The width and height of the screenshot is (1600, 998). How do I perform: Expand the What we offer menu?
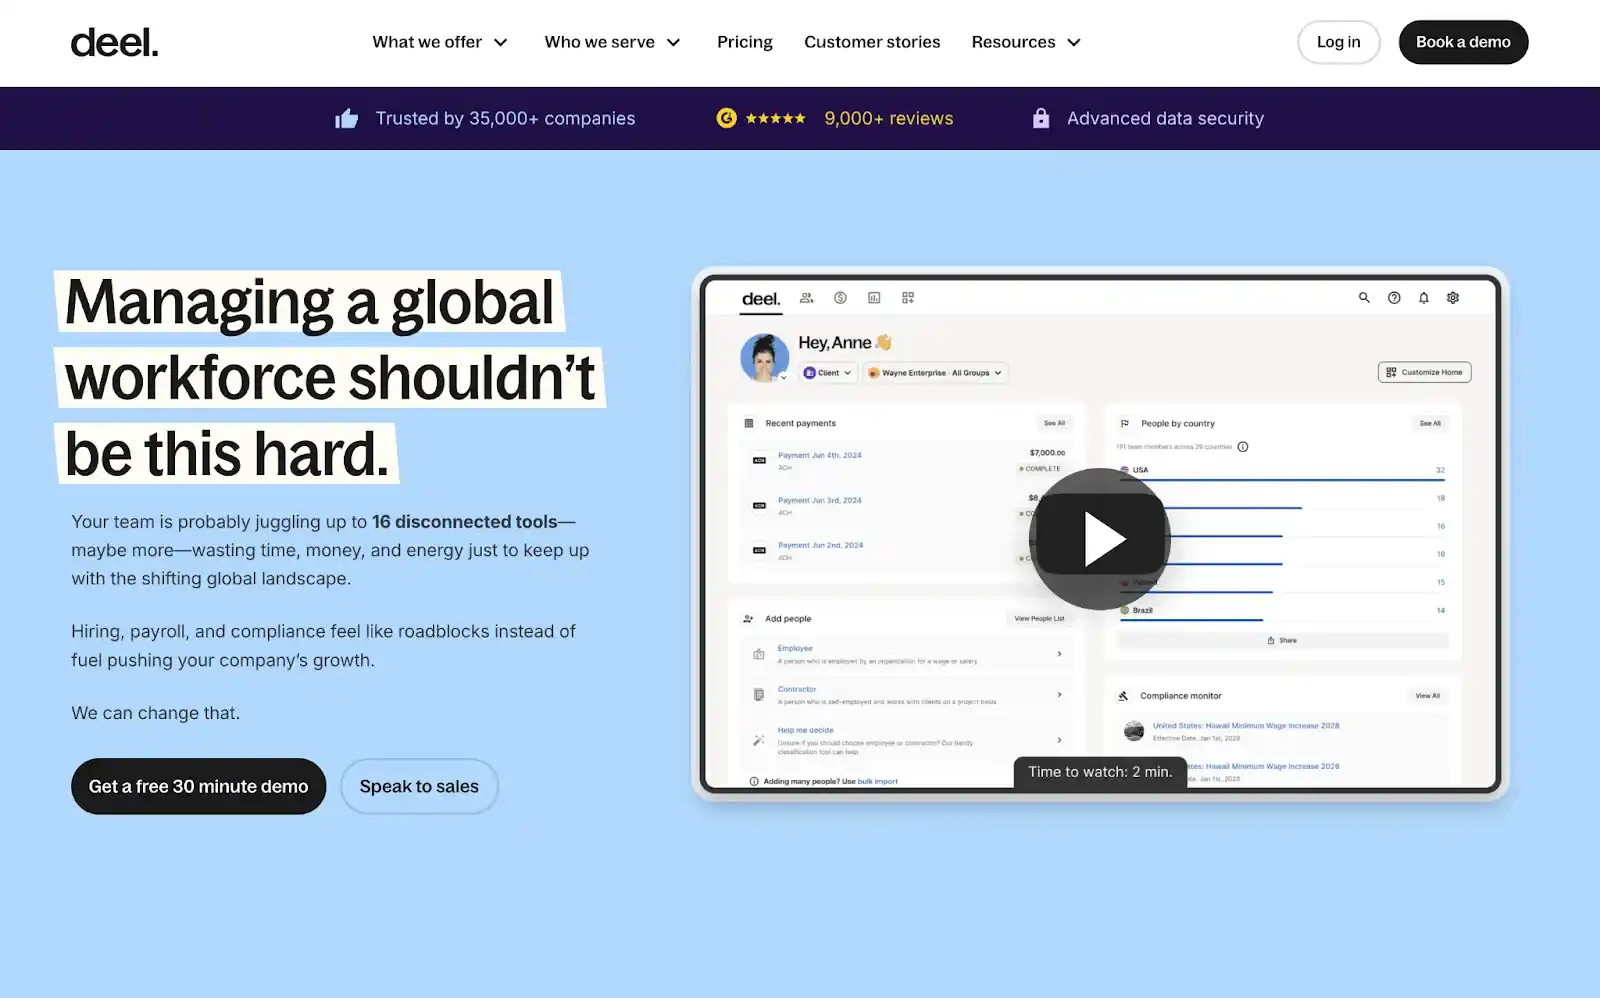pyautogui.click(x=440, y=42)
